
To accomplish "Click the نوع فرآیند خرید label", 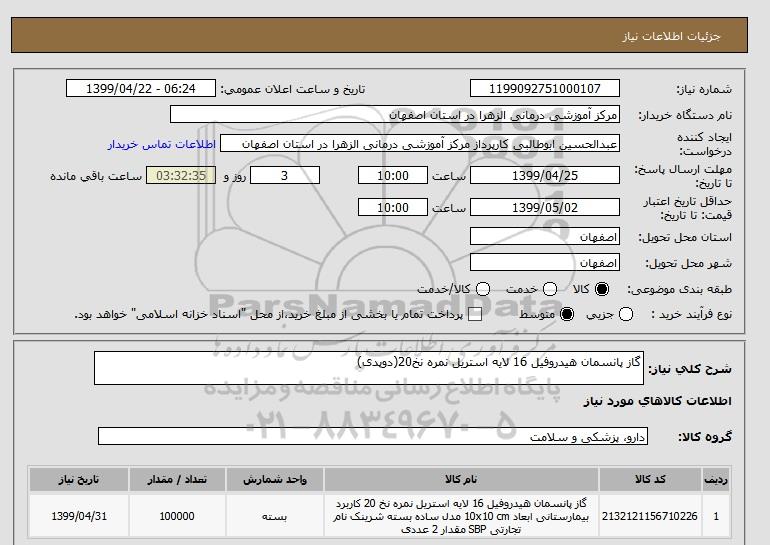I will coord(691,314).
